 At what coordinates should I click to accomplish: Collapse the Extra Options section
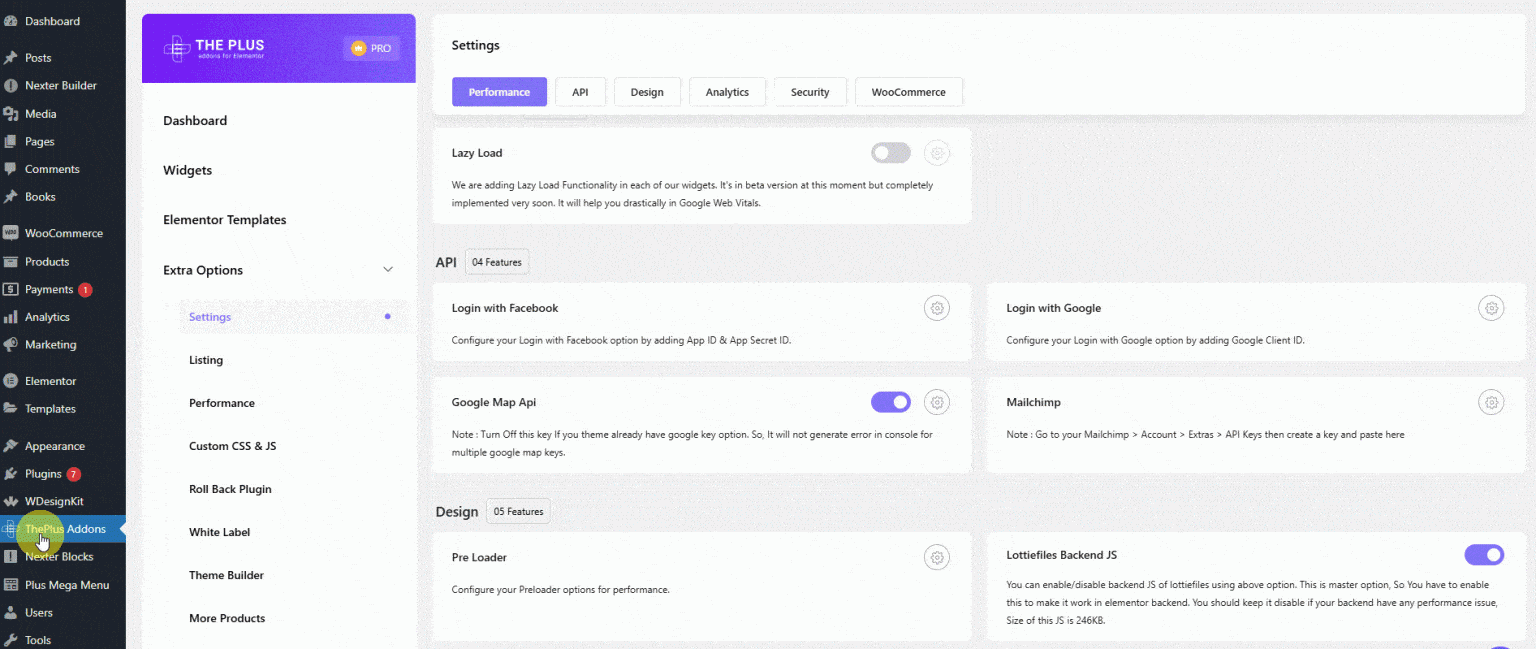tap(388, 269)
